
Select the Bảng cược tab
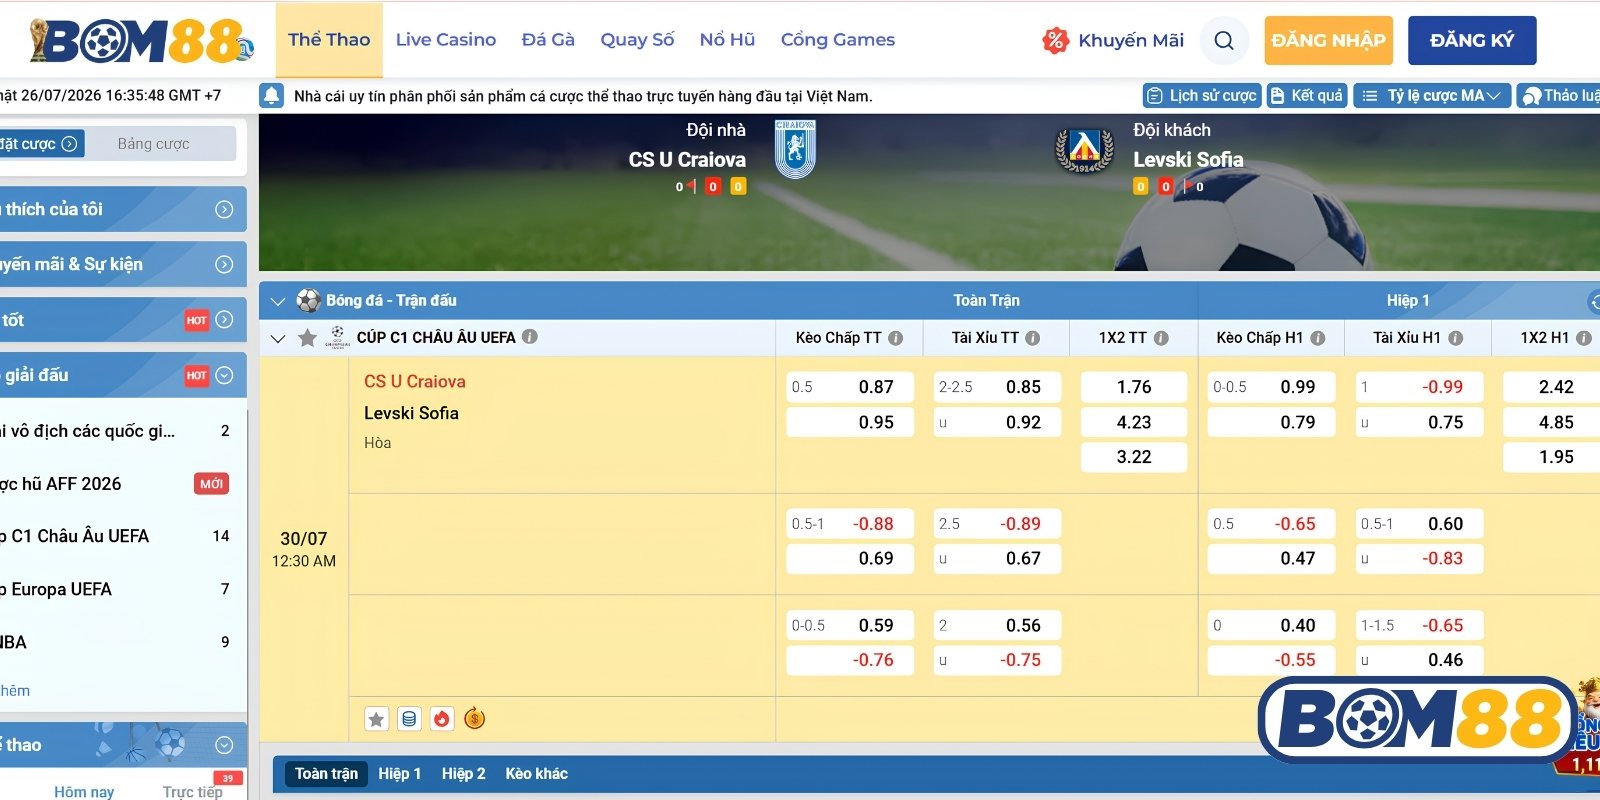154,144
